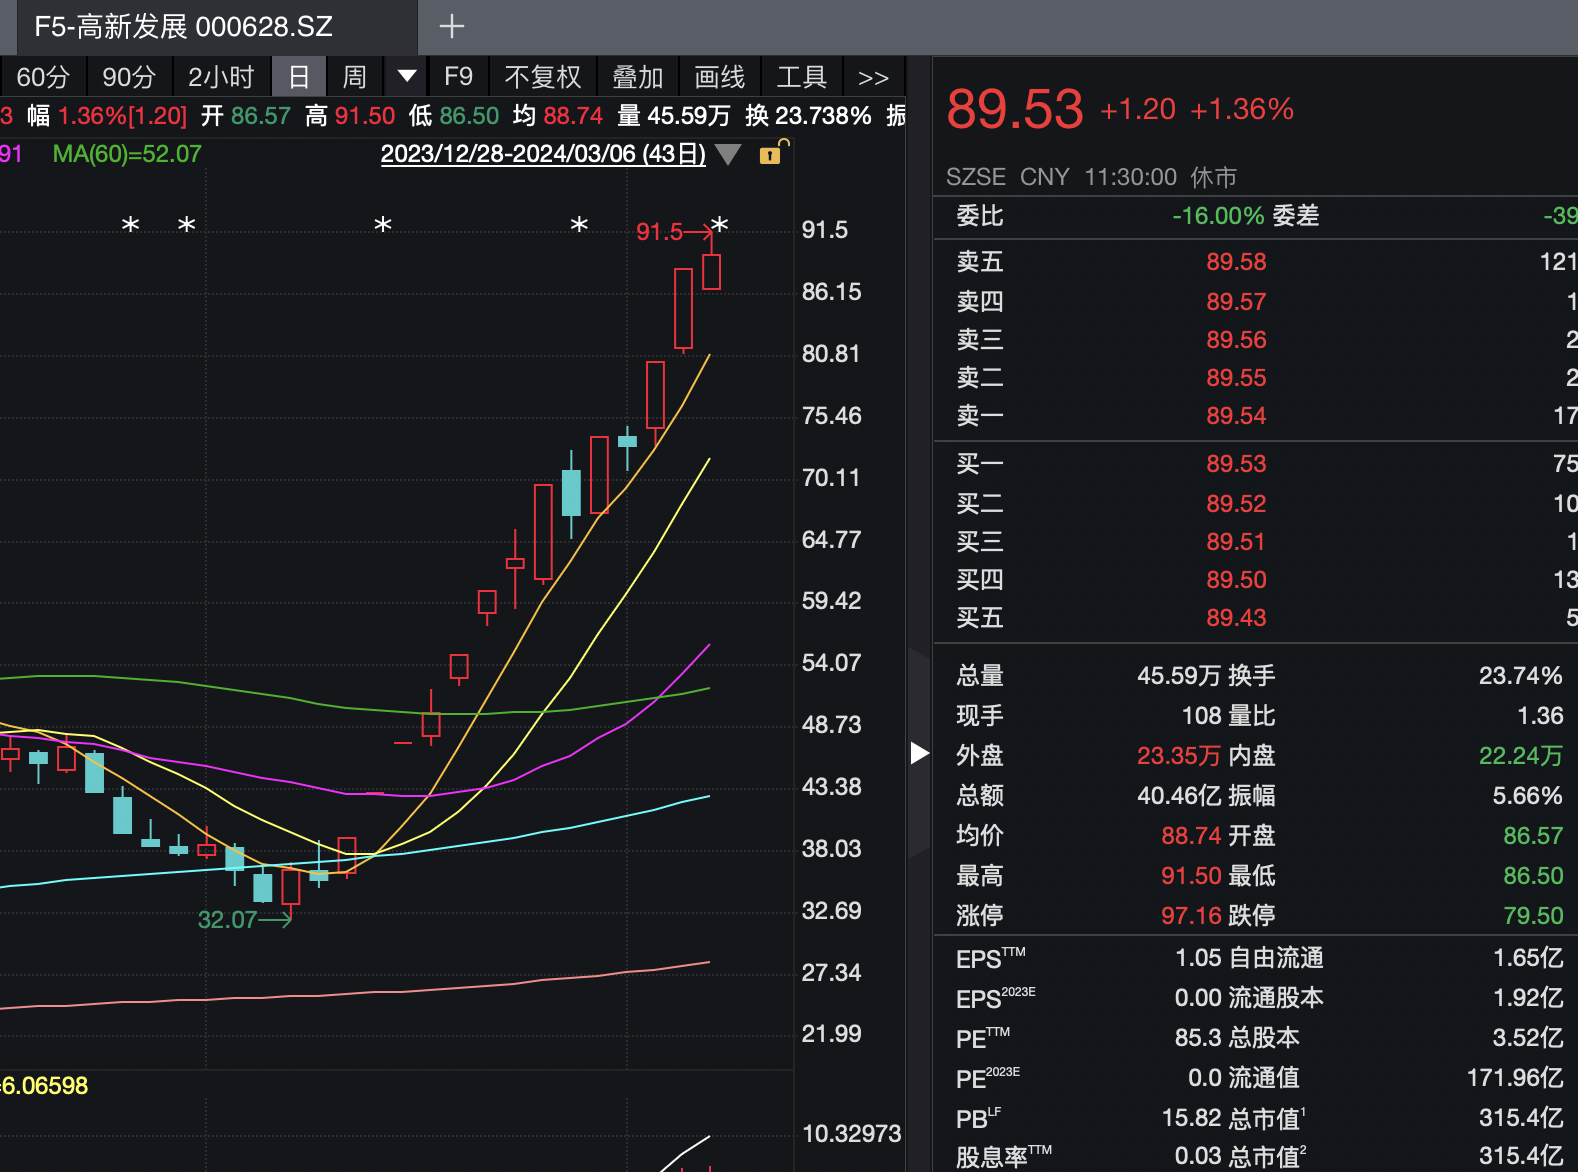Toggle the 日 daily period view
Screen dimensions: 1578x1172
[298, 78]
